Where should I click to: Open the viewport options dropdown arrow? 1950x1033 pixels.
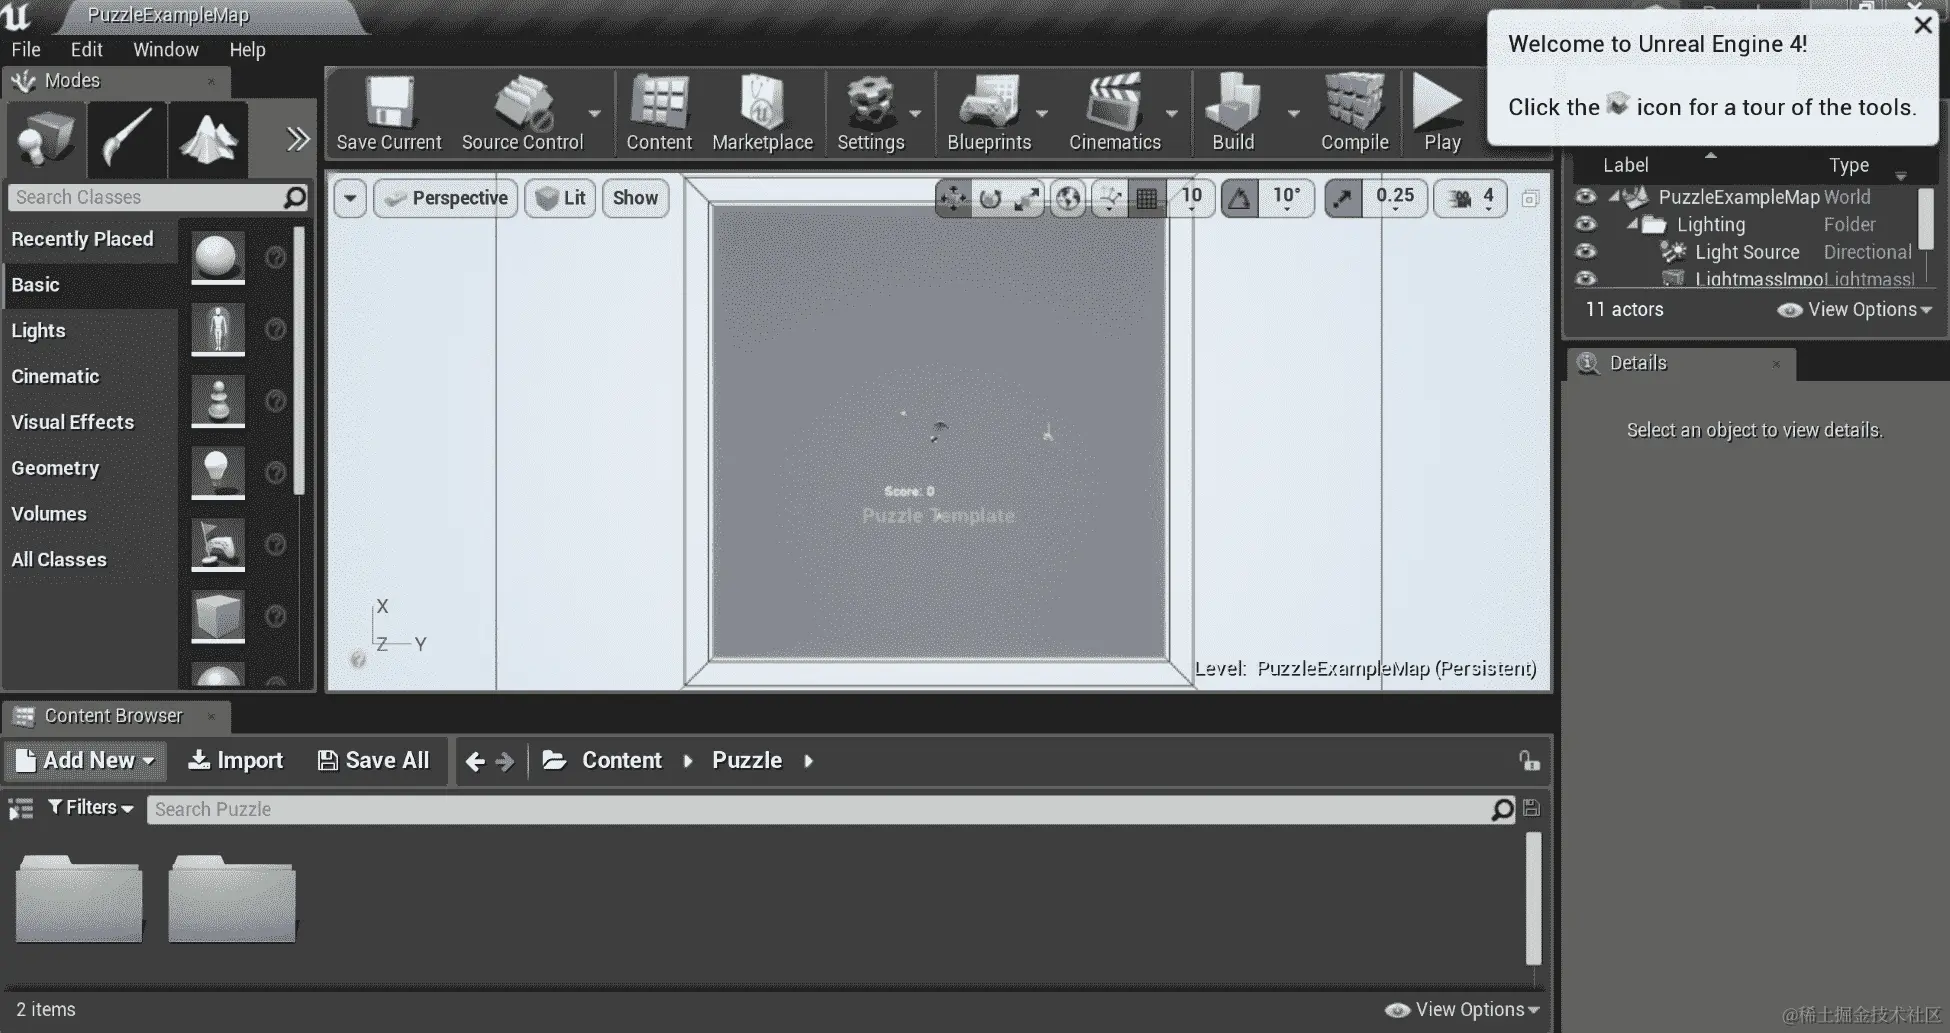[350, 198]
